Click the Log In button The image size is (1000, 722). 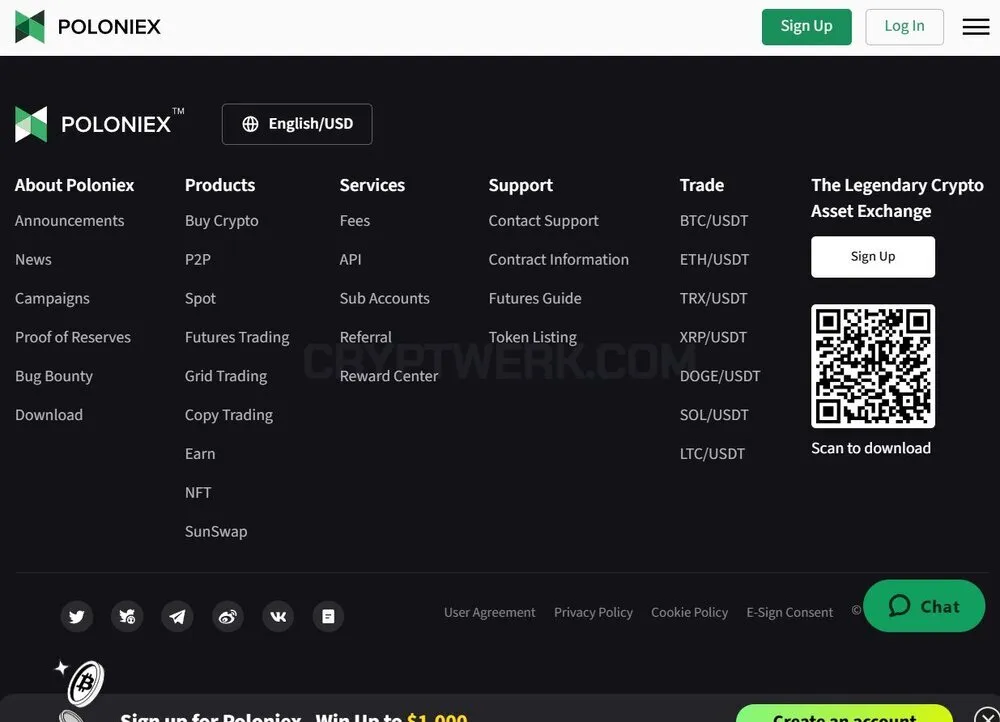[904, 27]
